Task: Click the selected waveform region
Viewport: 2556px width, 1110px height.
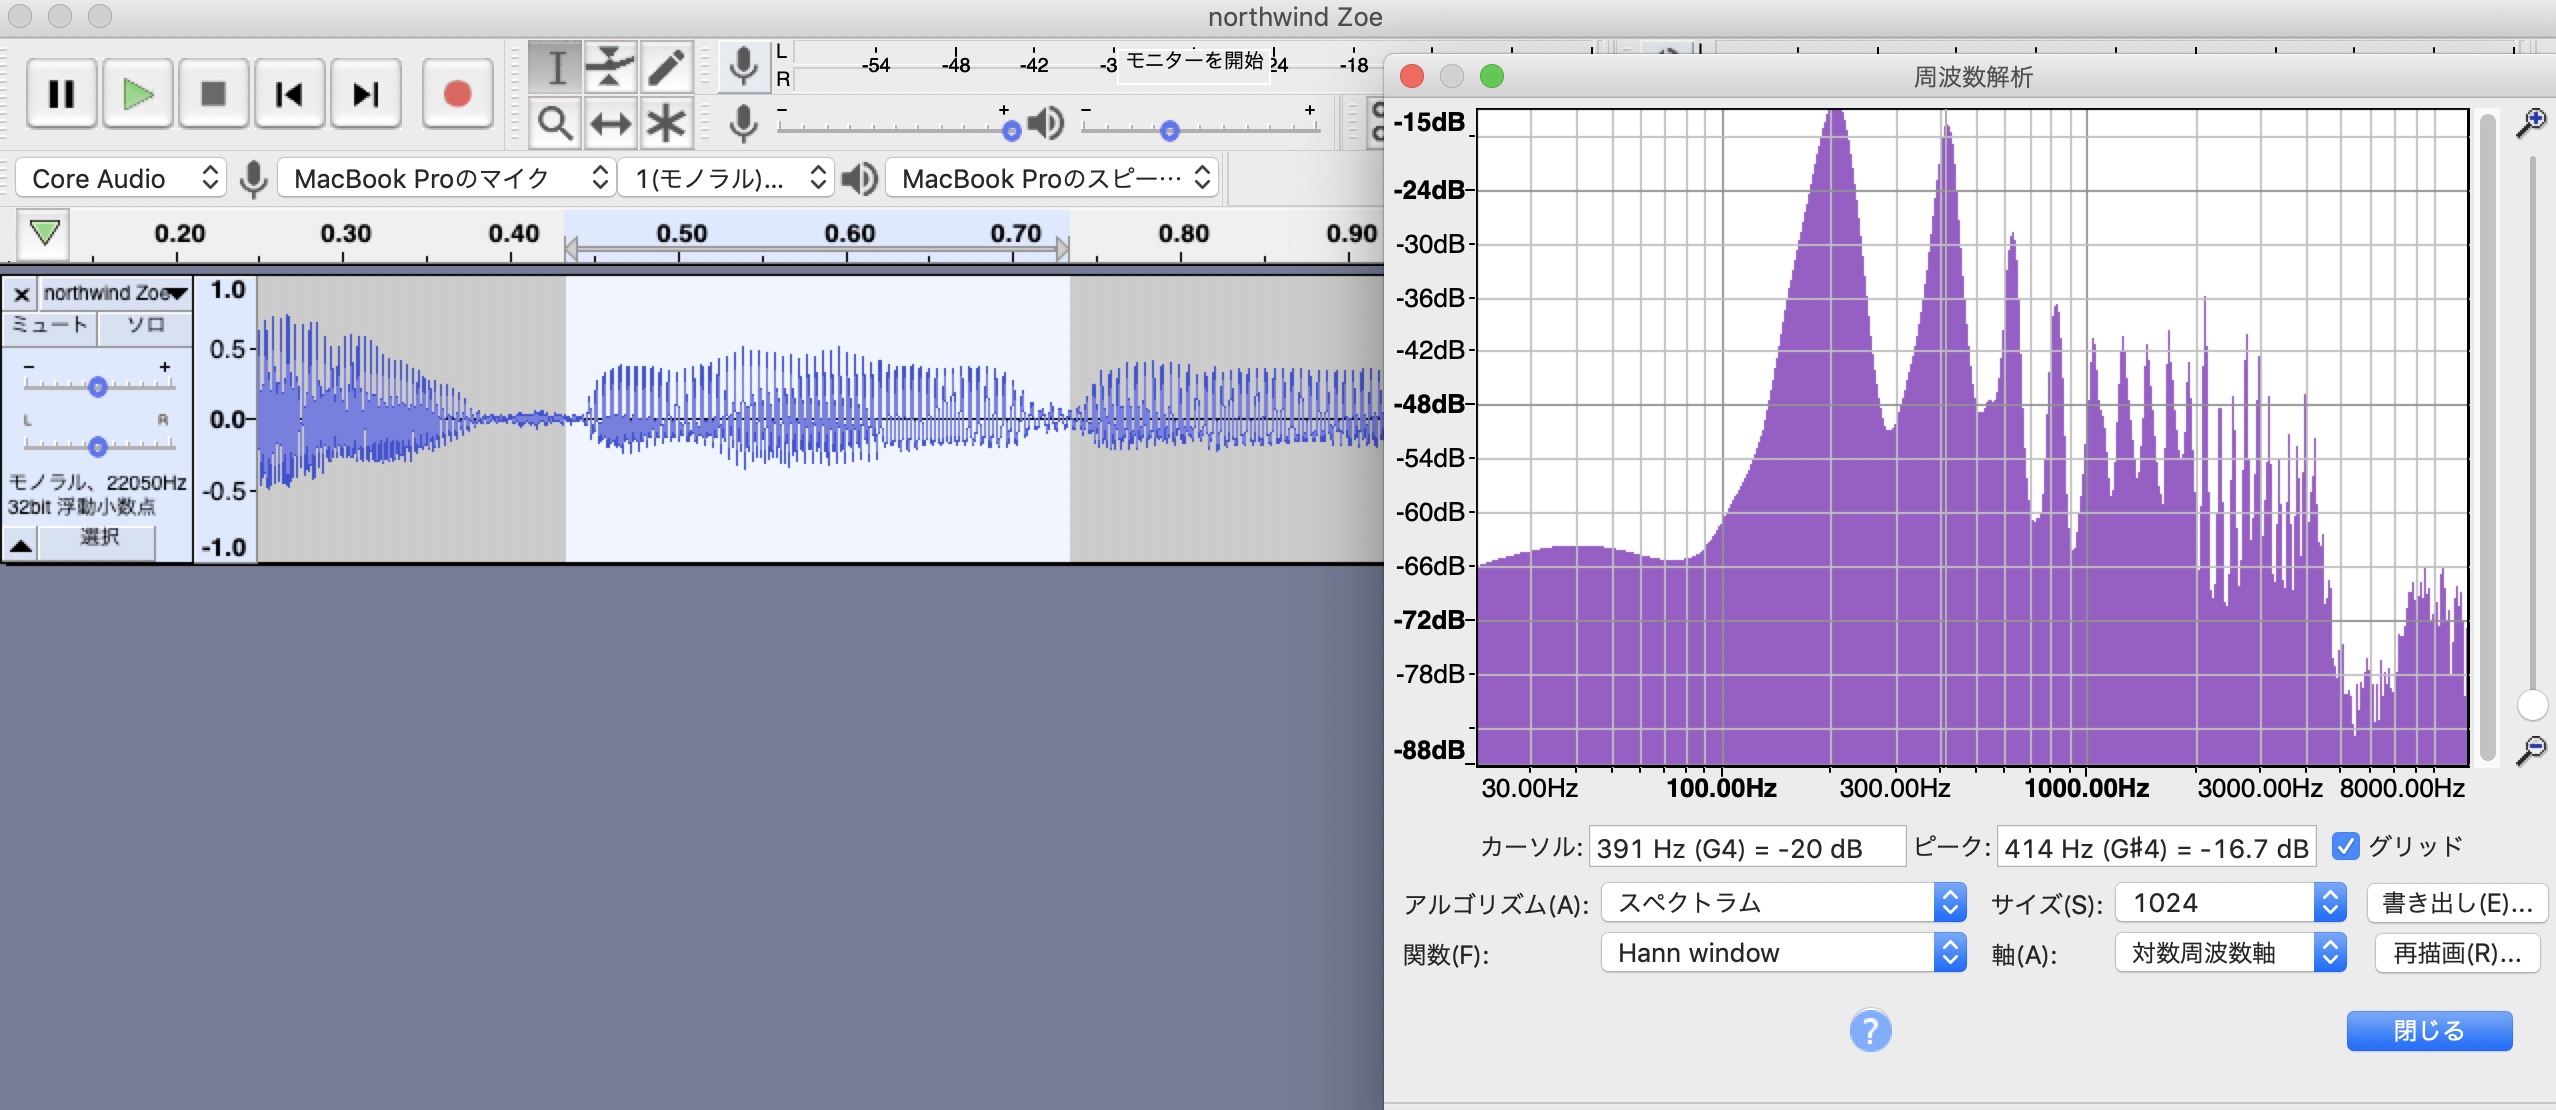Action: click(817, 418)
